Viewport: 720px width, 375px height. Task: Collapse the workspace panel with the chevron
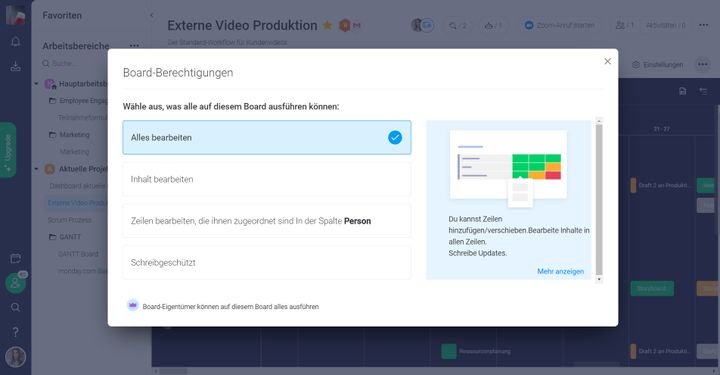click(x=152, y=15)
